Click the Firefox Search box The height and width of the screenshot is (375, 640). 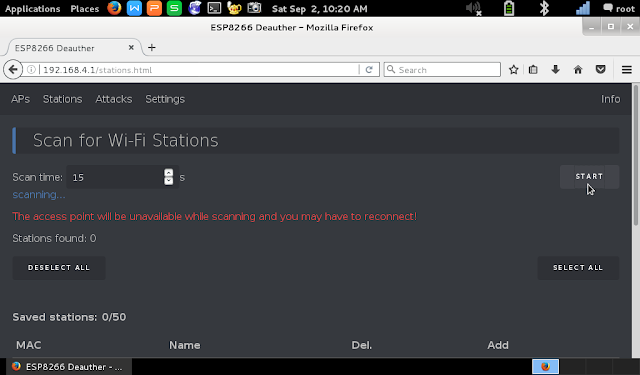[x=442, y=70]
